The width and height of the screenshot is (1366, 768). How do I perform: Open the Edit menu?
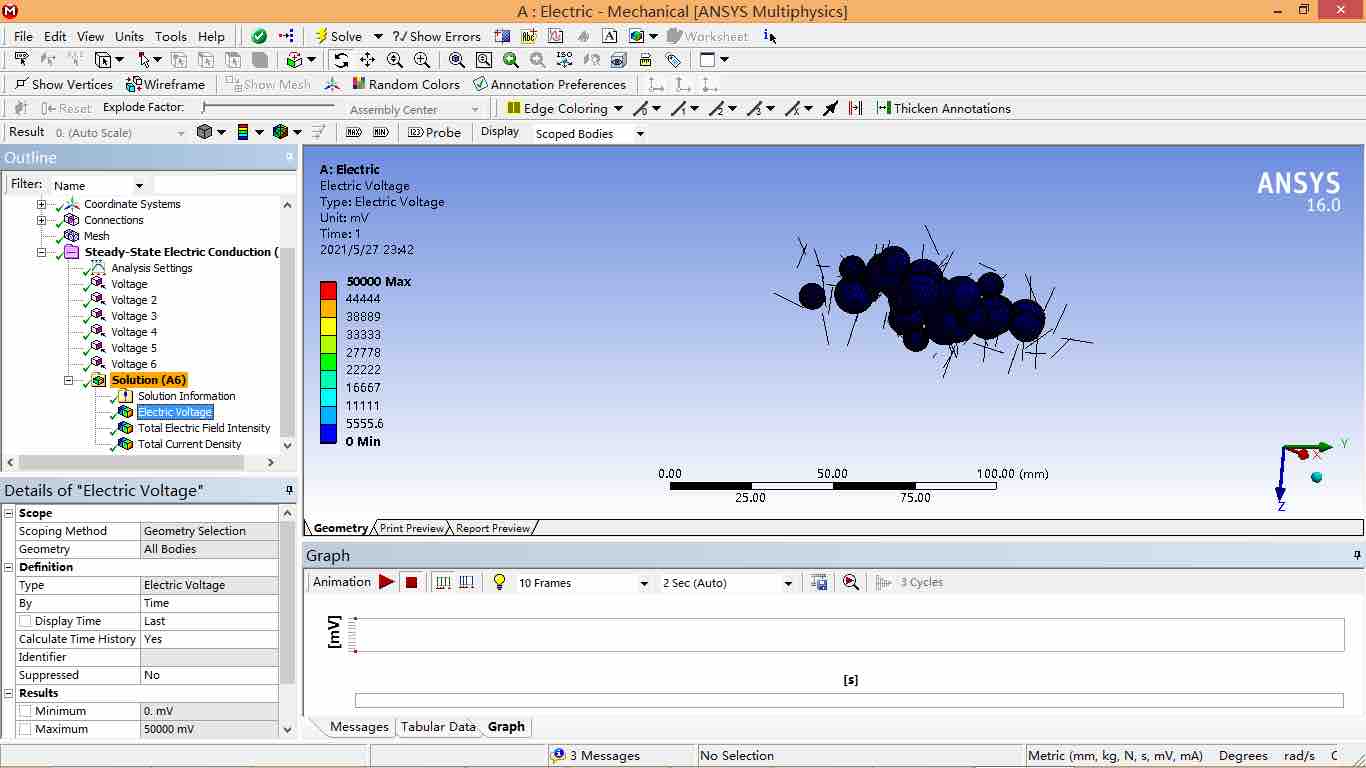tap(55, 36)
